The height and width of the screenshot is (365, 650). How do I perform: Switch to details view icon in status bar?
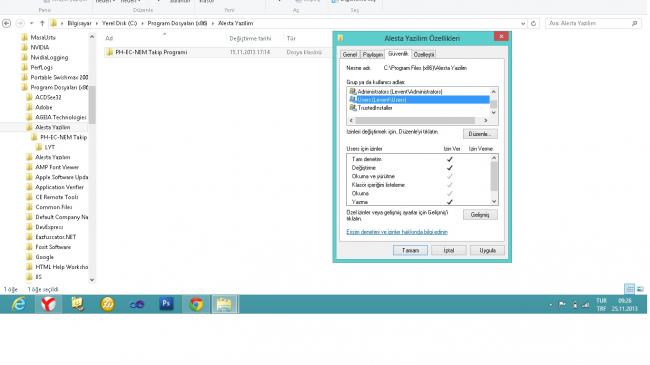[x=629, y=289]
